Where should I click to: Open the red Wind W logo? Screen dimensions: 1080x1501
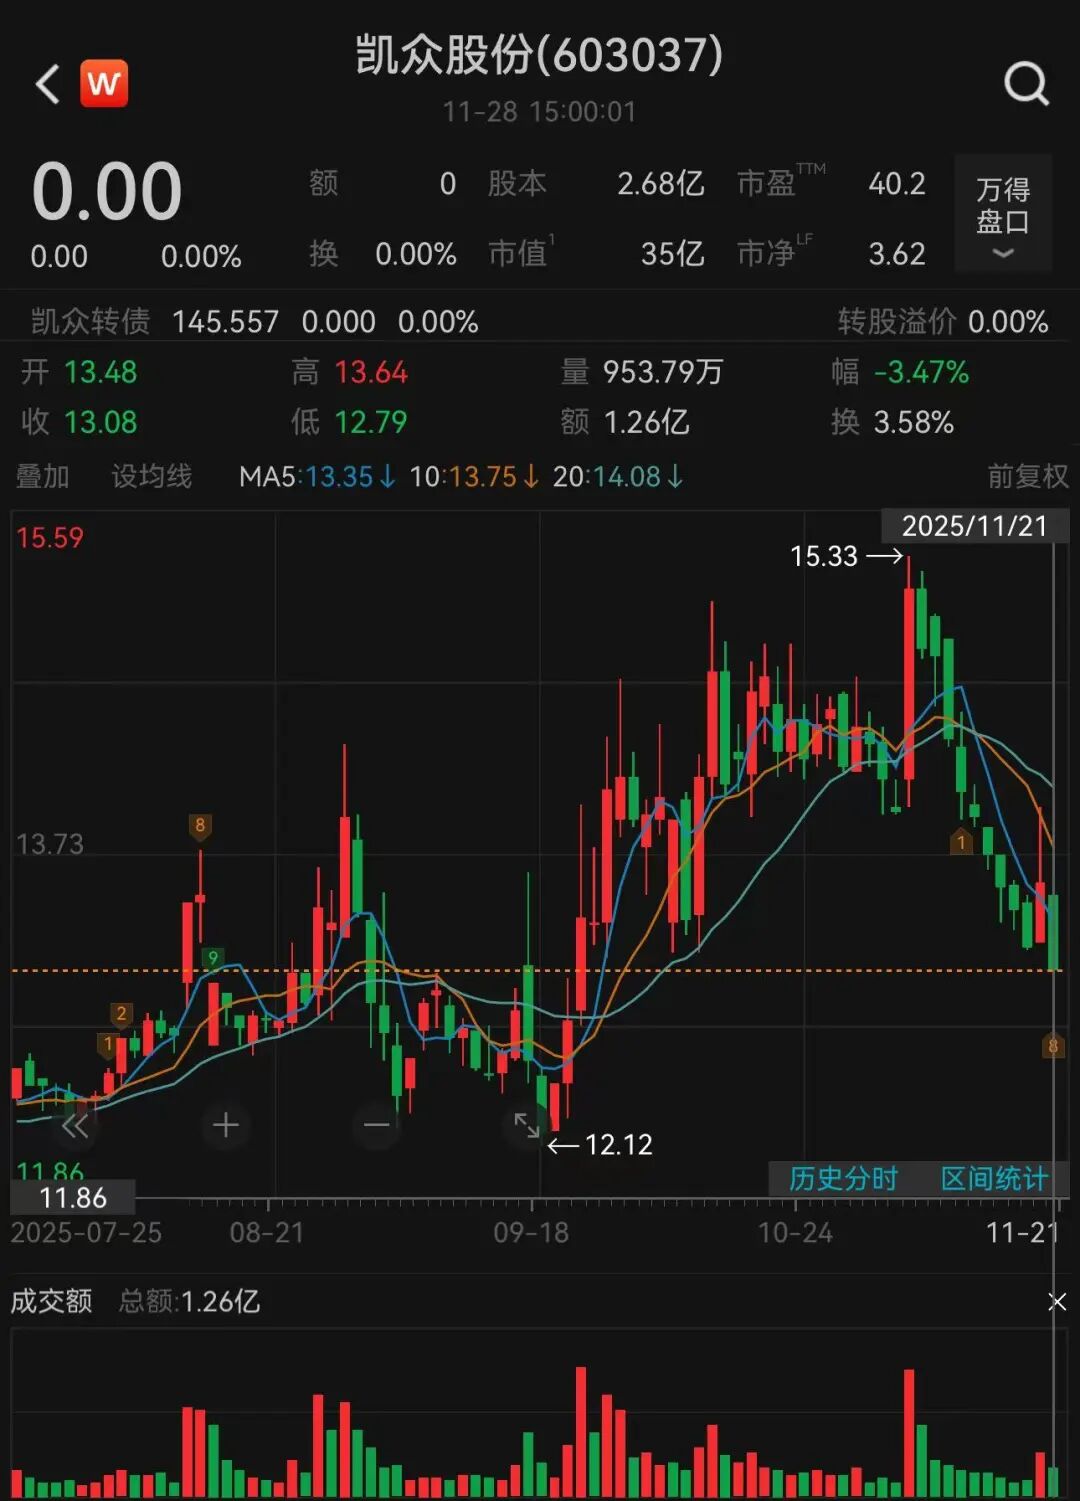(104, 84)
